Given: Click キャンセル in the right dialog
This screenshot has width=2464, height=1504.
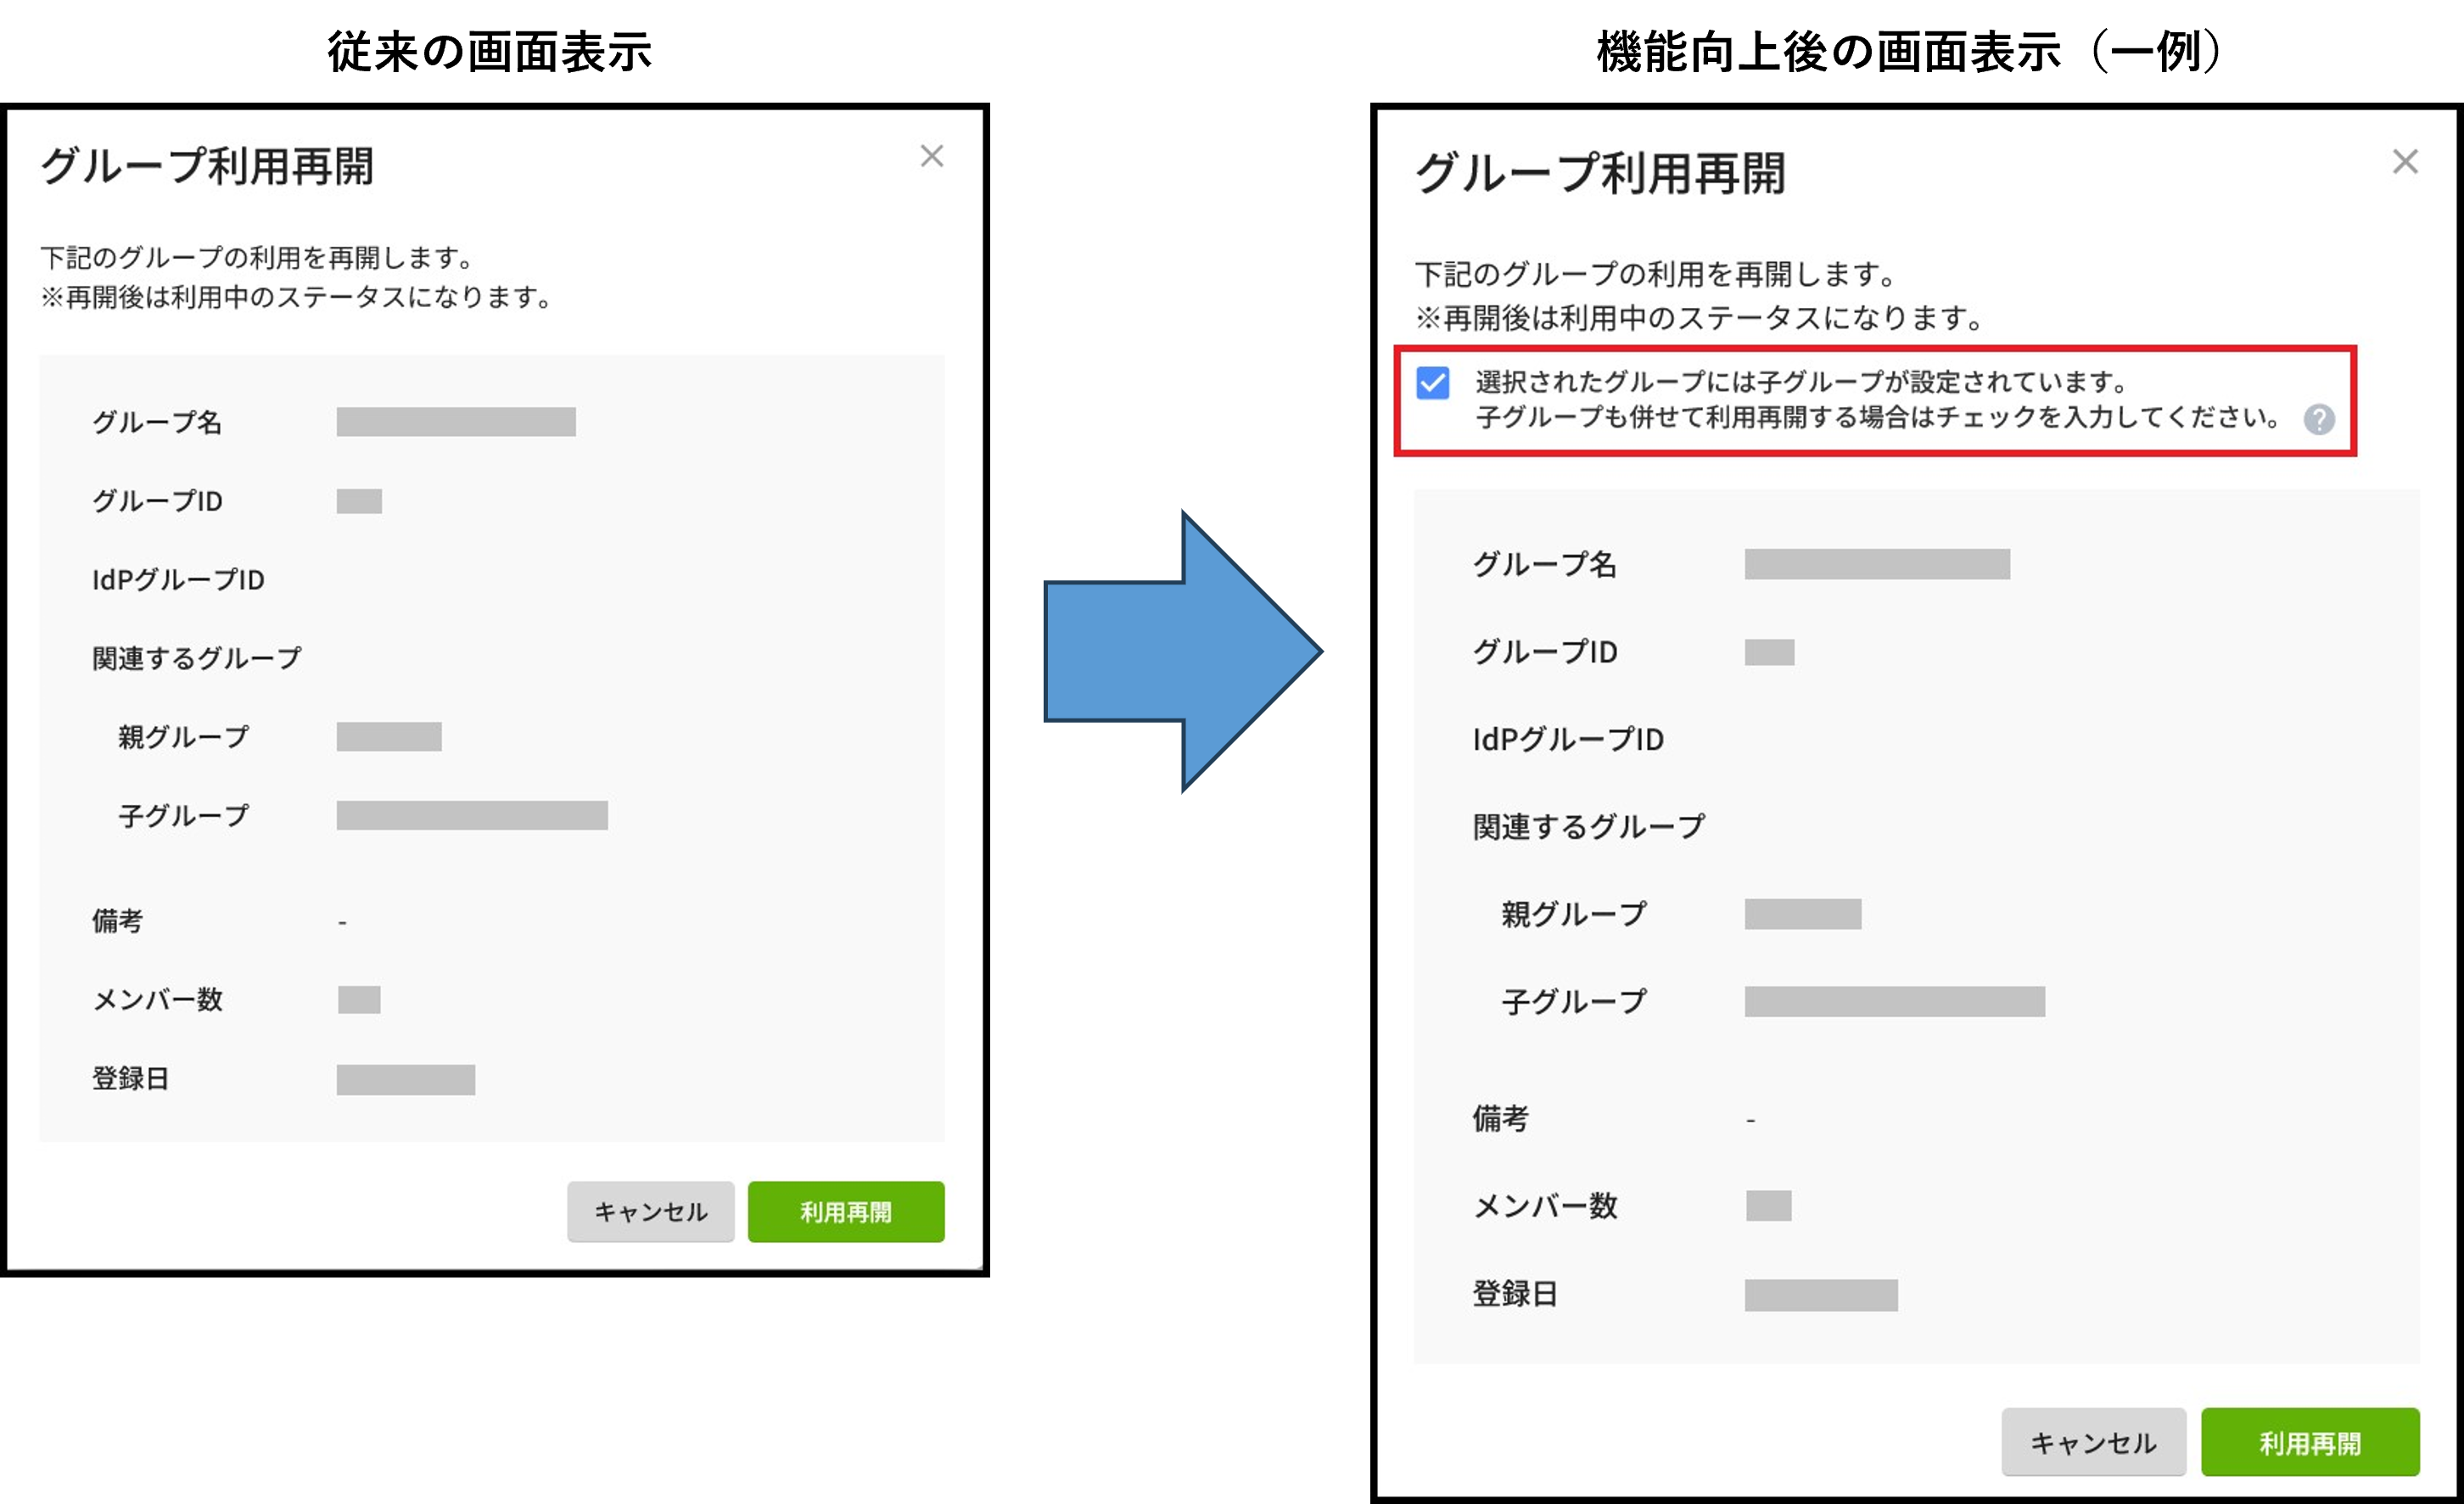Looking at the screenshot, I should point(2092,1442).
